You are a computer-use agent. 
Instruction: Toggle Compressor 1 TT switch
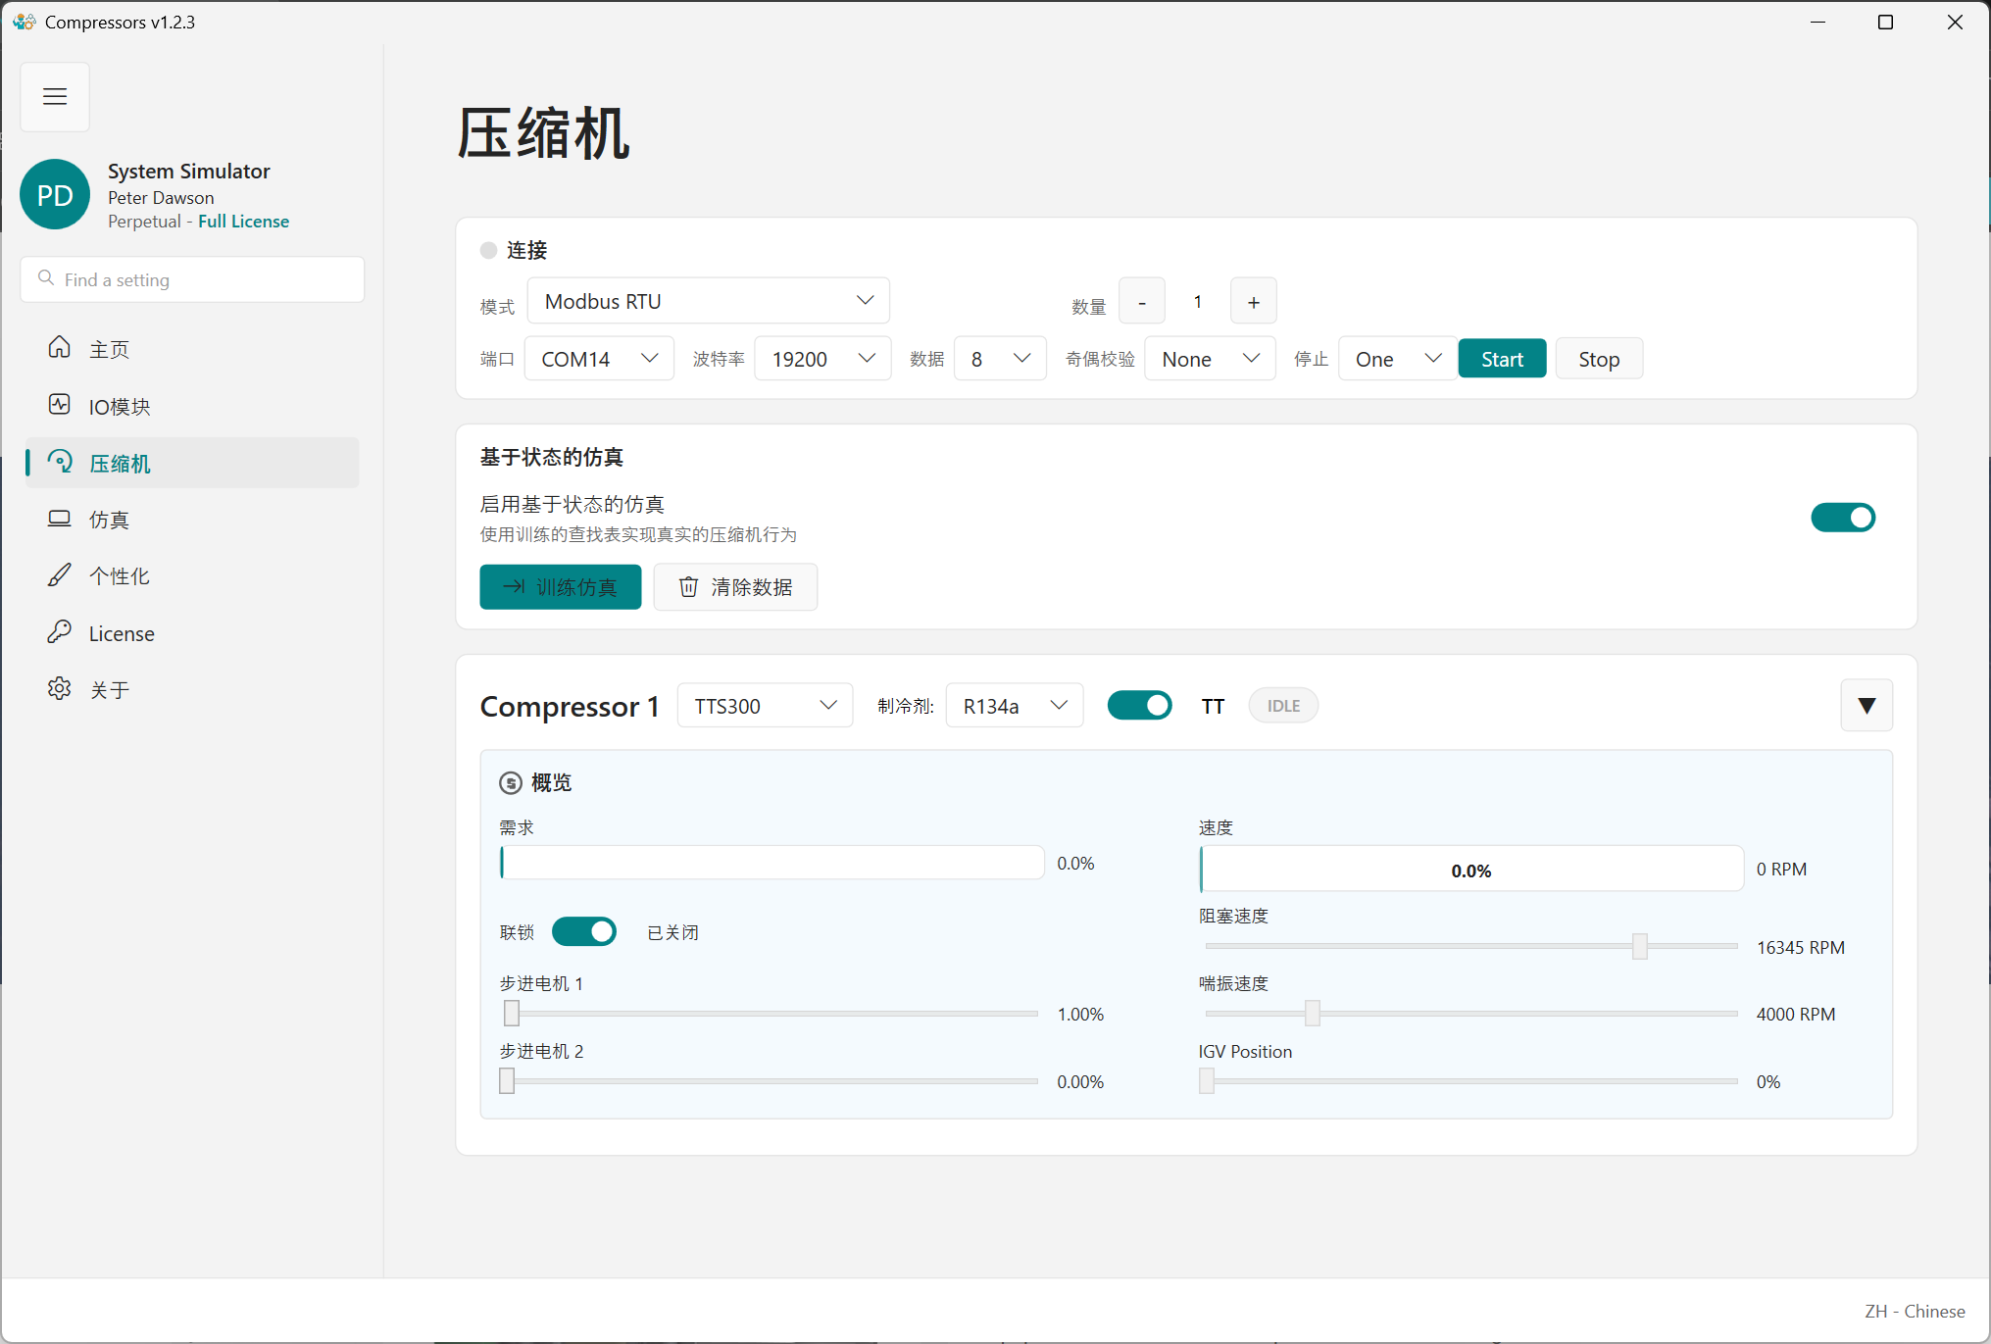(x=1139, y=706)
